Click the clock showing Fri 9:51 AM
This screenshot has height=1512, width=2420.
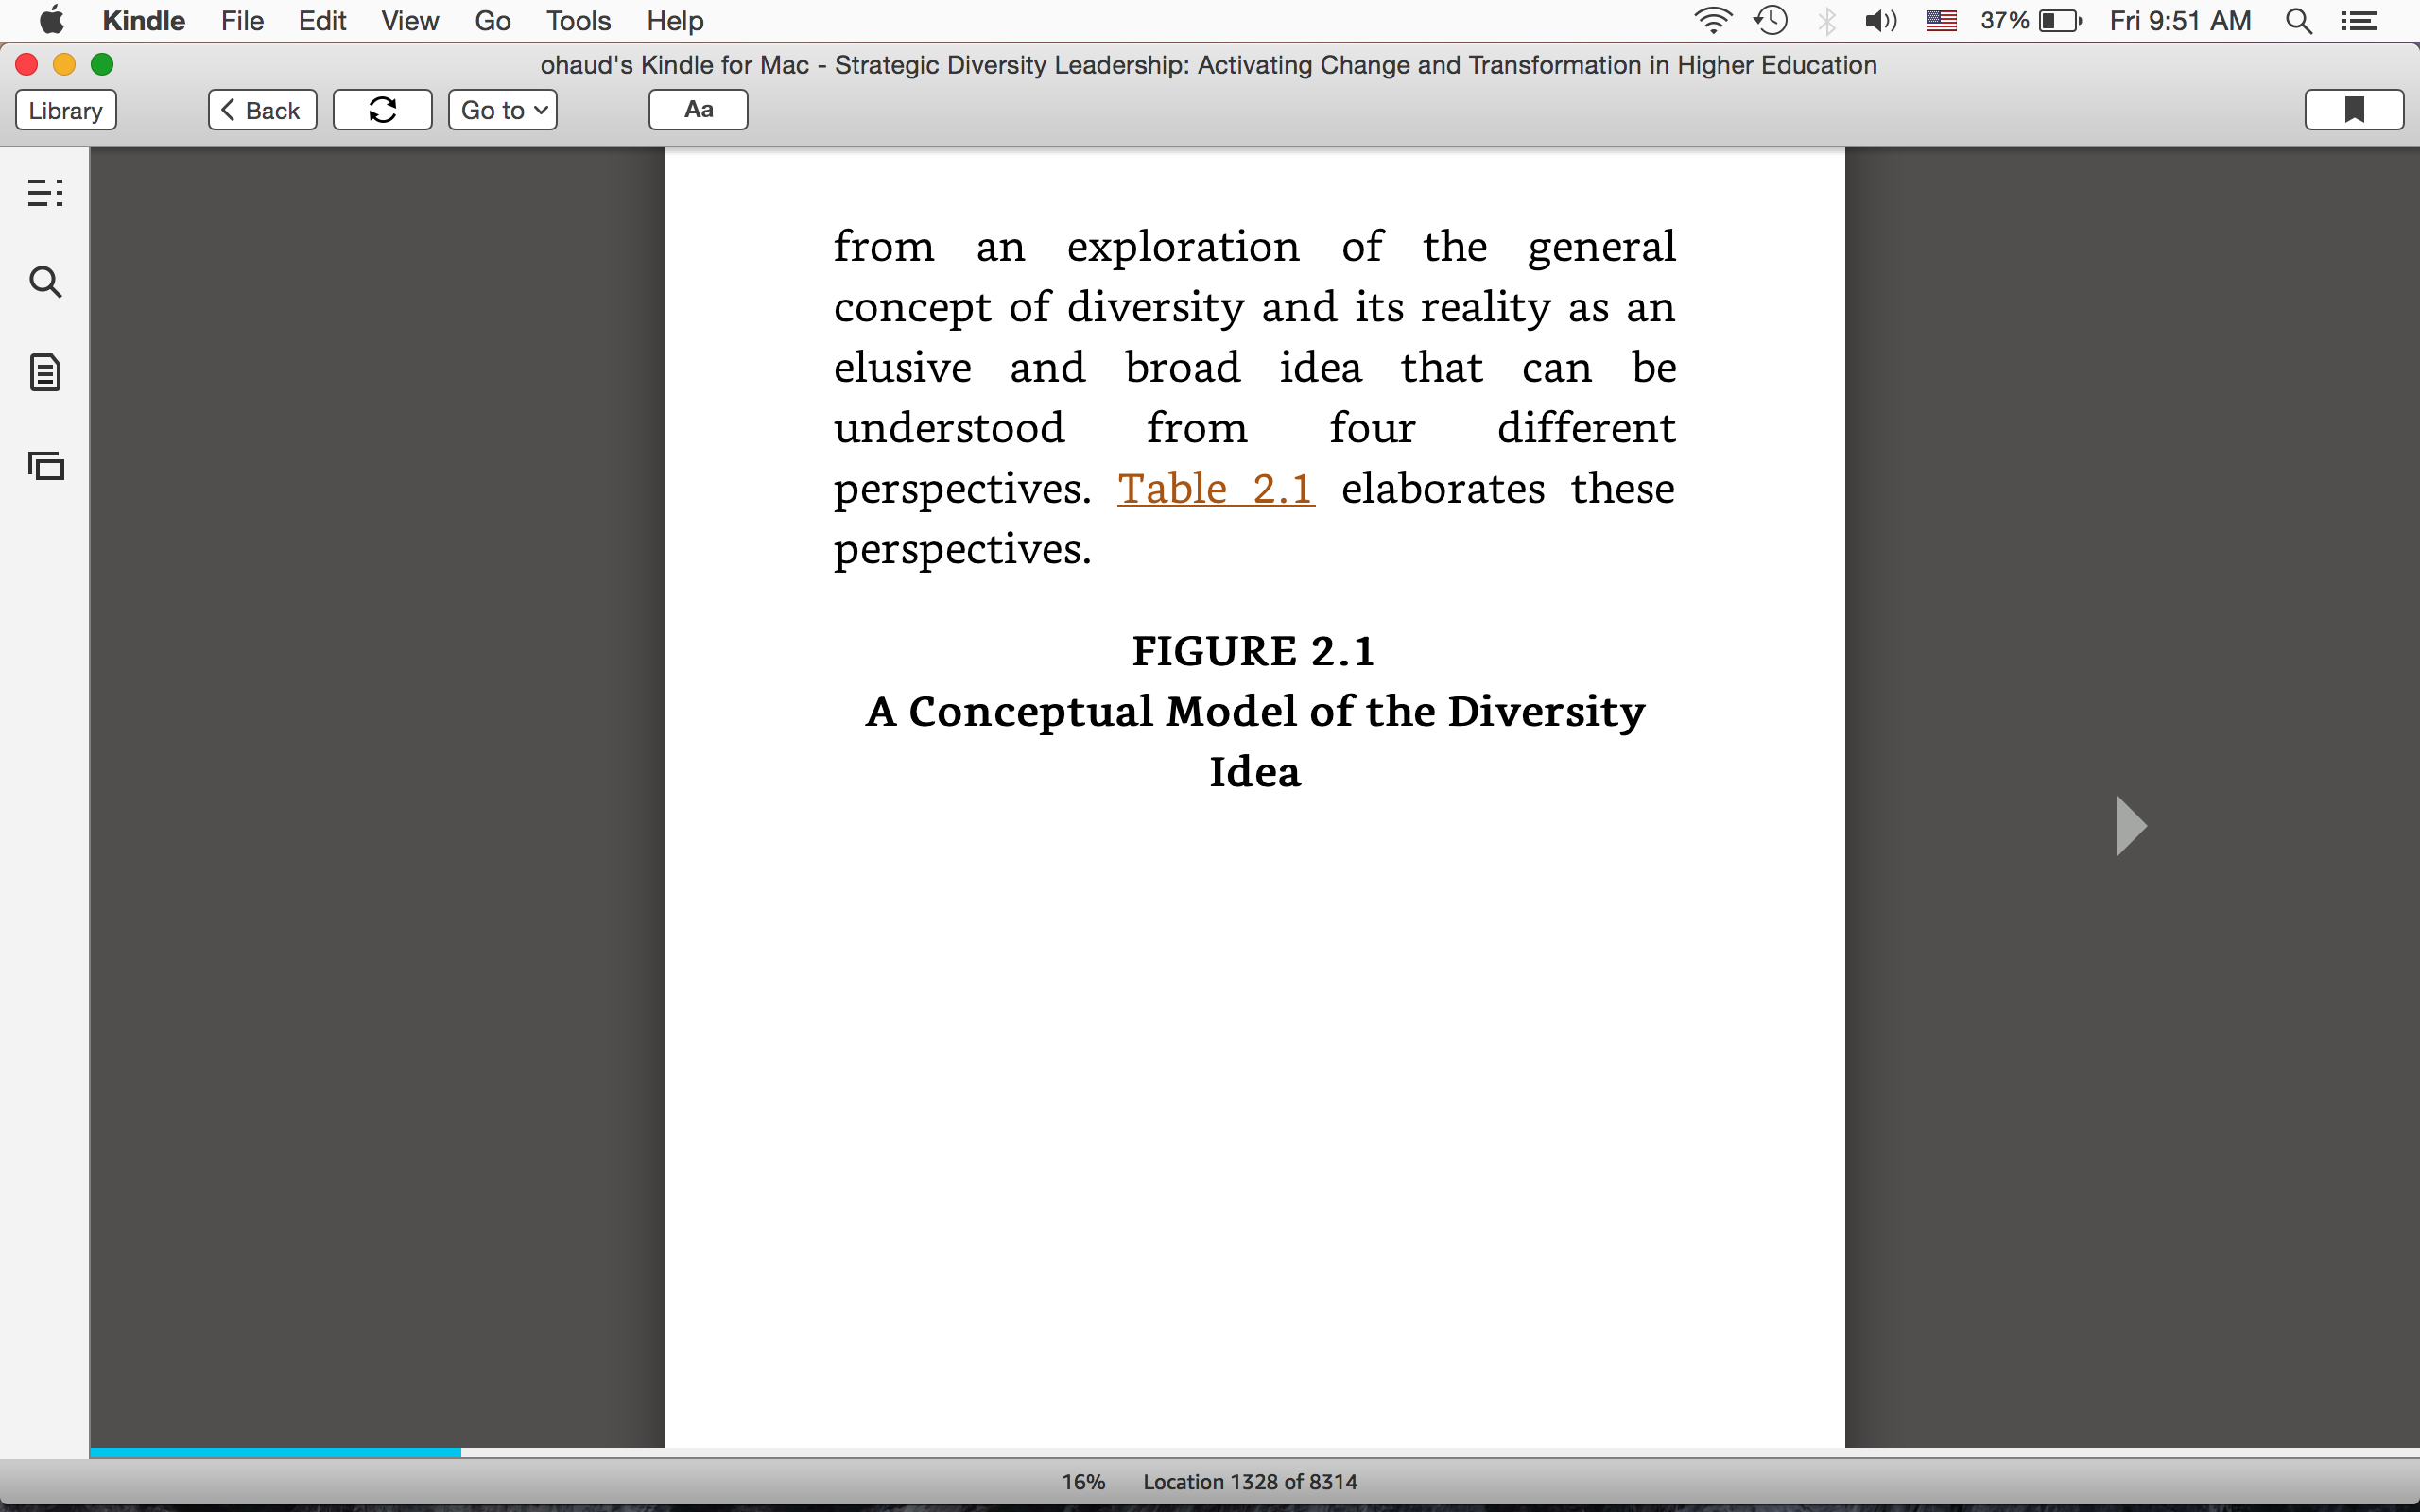click(x=2180, y=21)
